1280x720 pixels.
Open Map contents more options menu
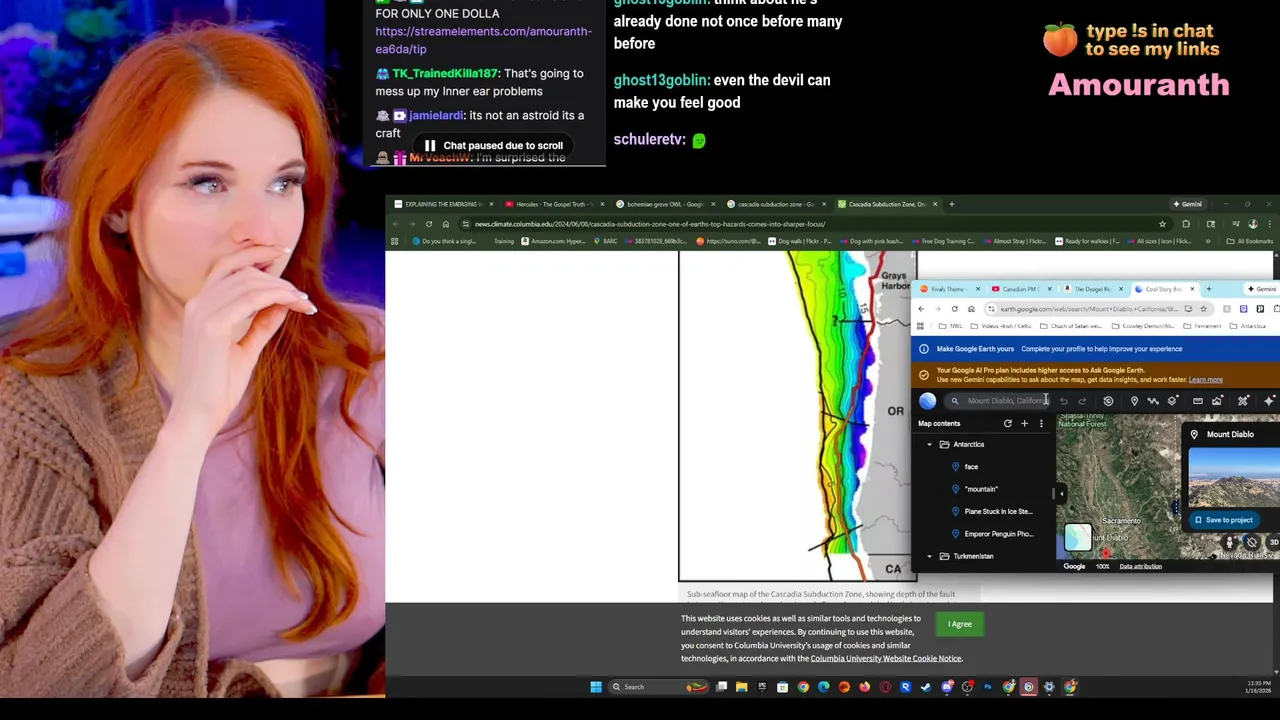click(x=1040, y=424)
